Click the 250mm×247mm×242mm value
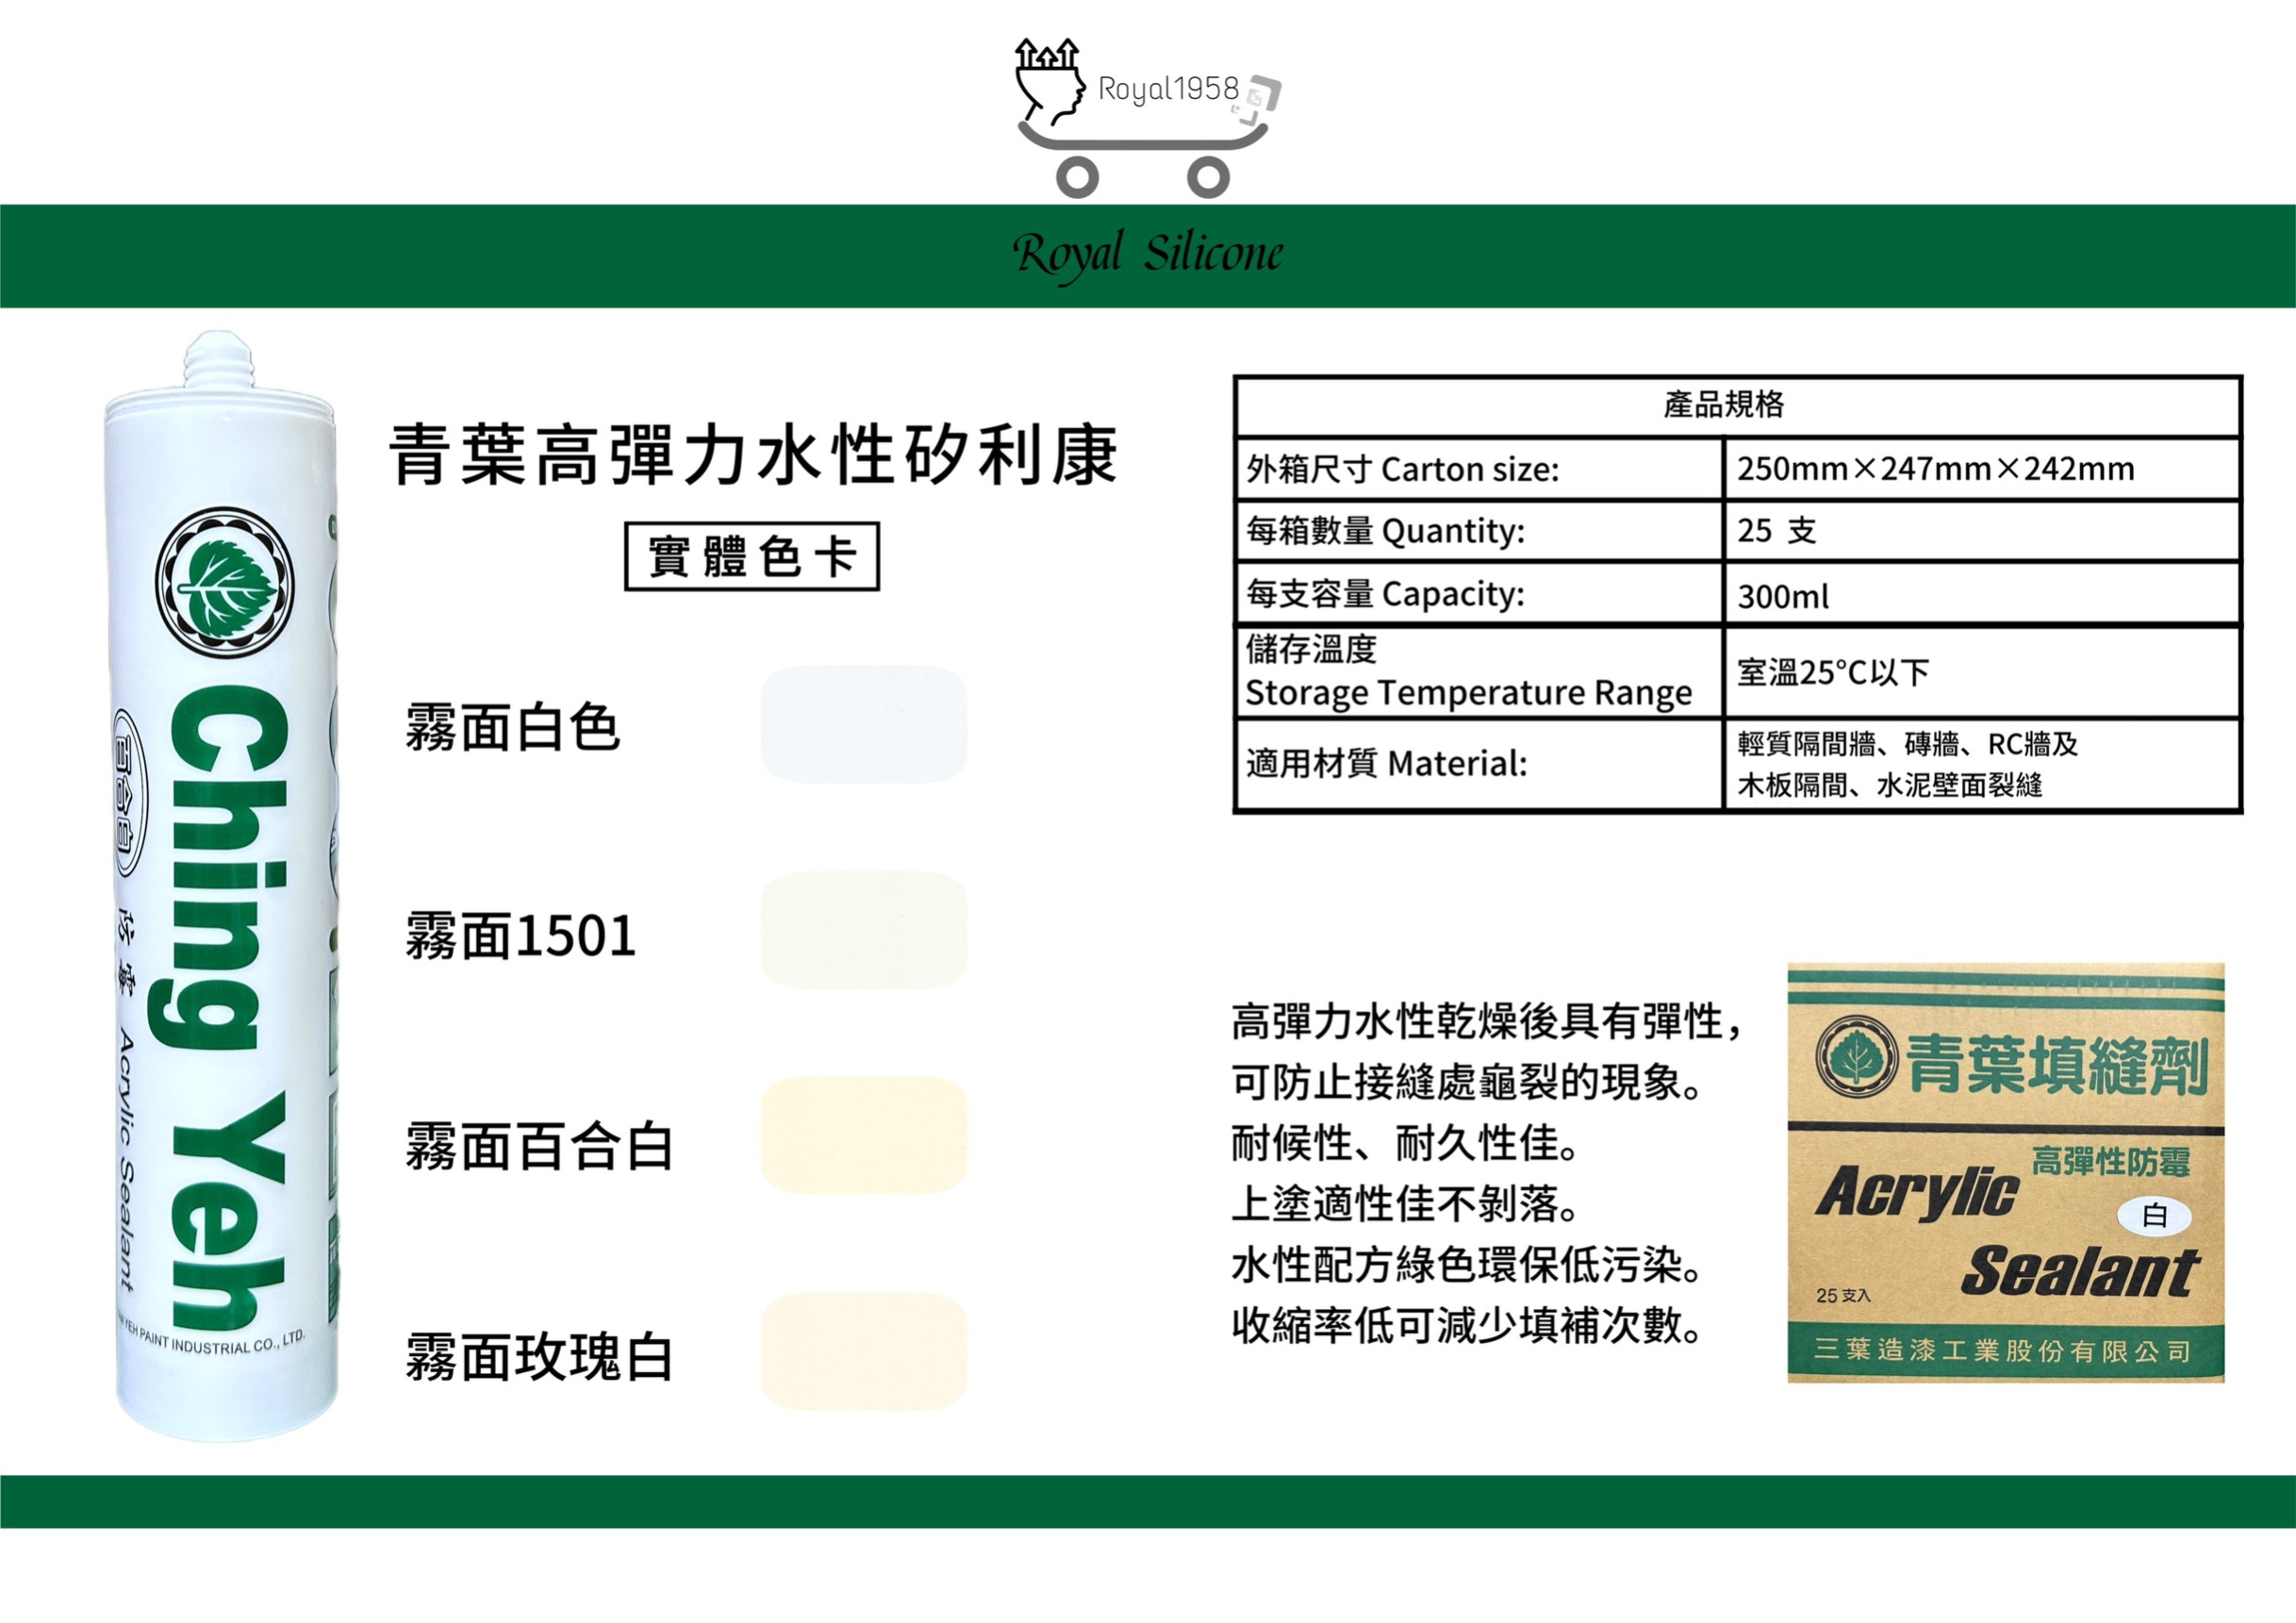Image resolution: width=2296 pixels, height=1623 pixels. click(x=1935, y=469)
